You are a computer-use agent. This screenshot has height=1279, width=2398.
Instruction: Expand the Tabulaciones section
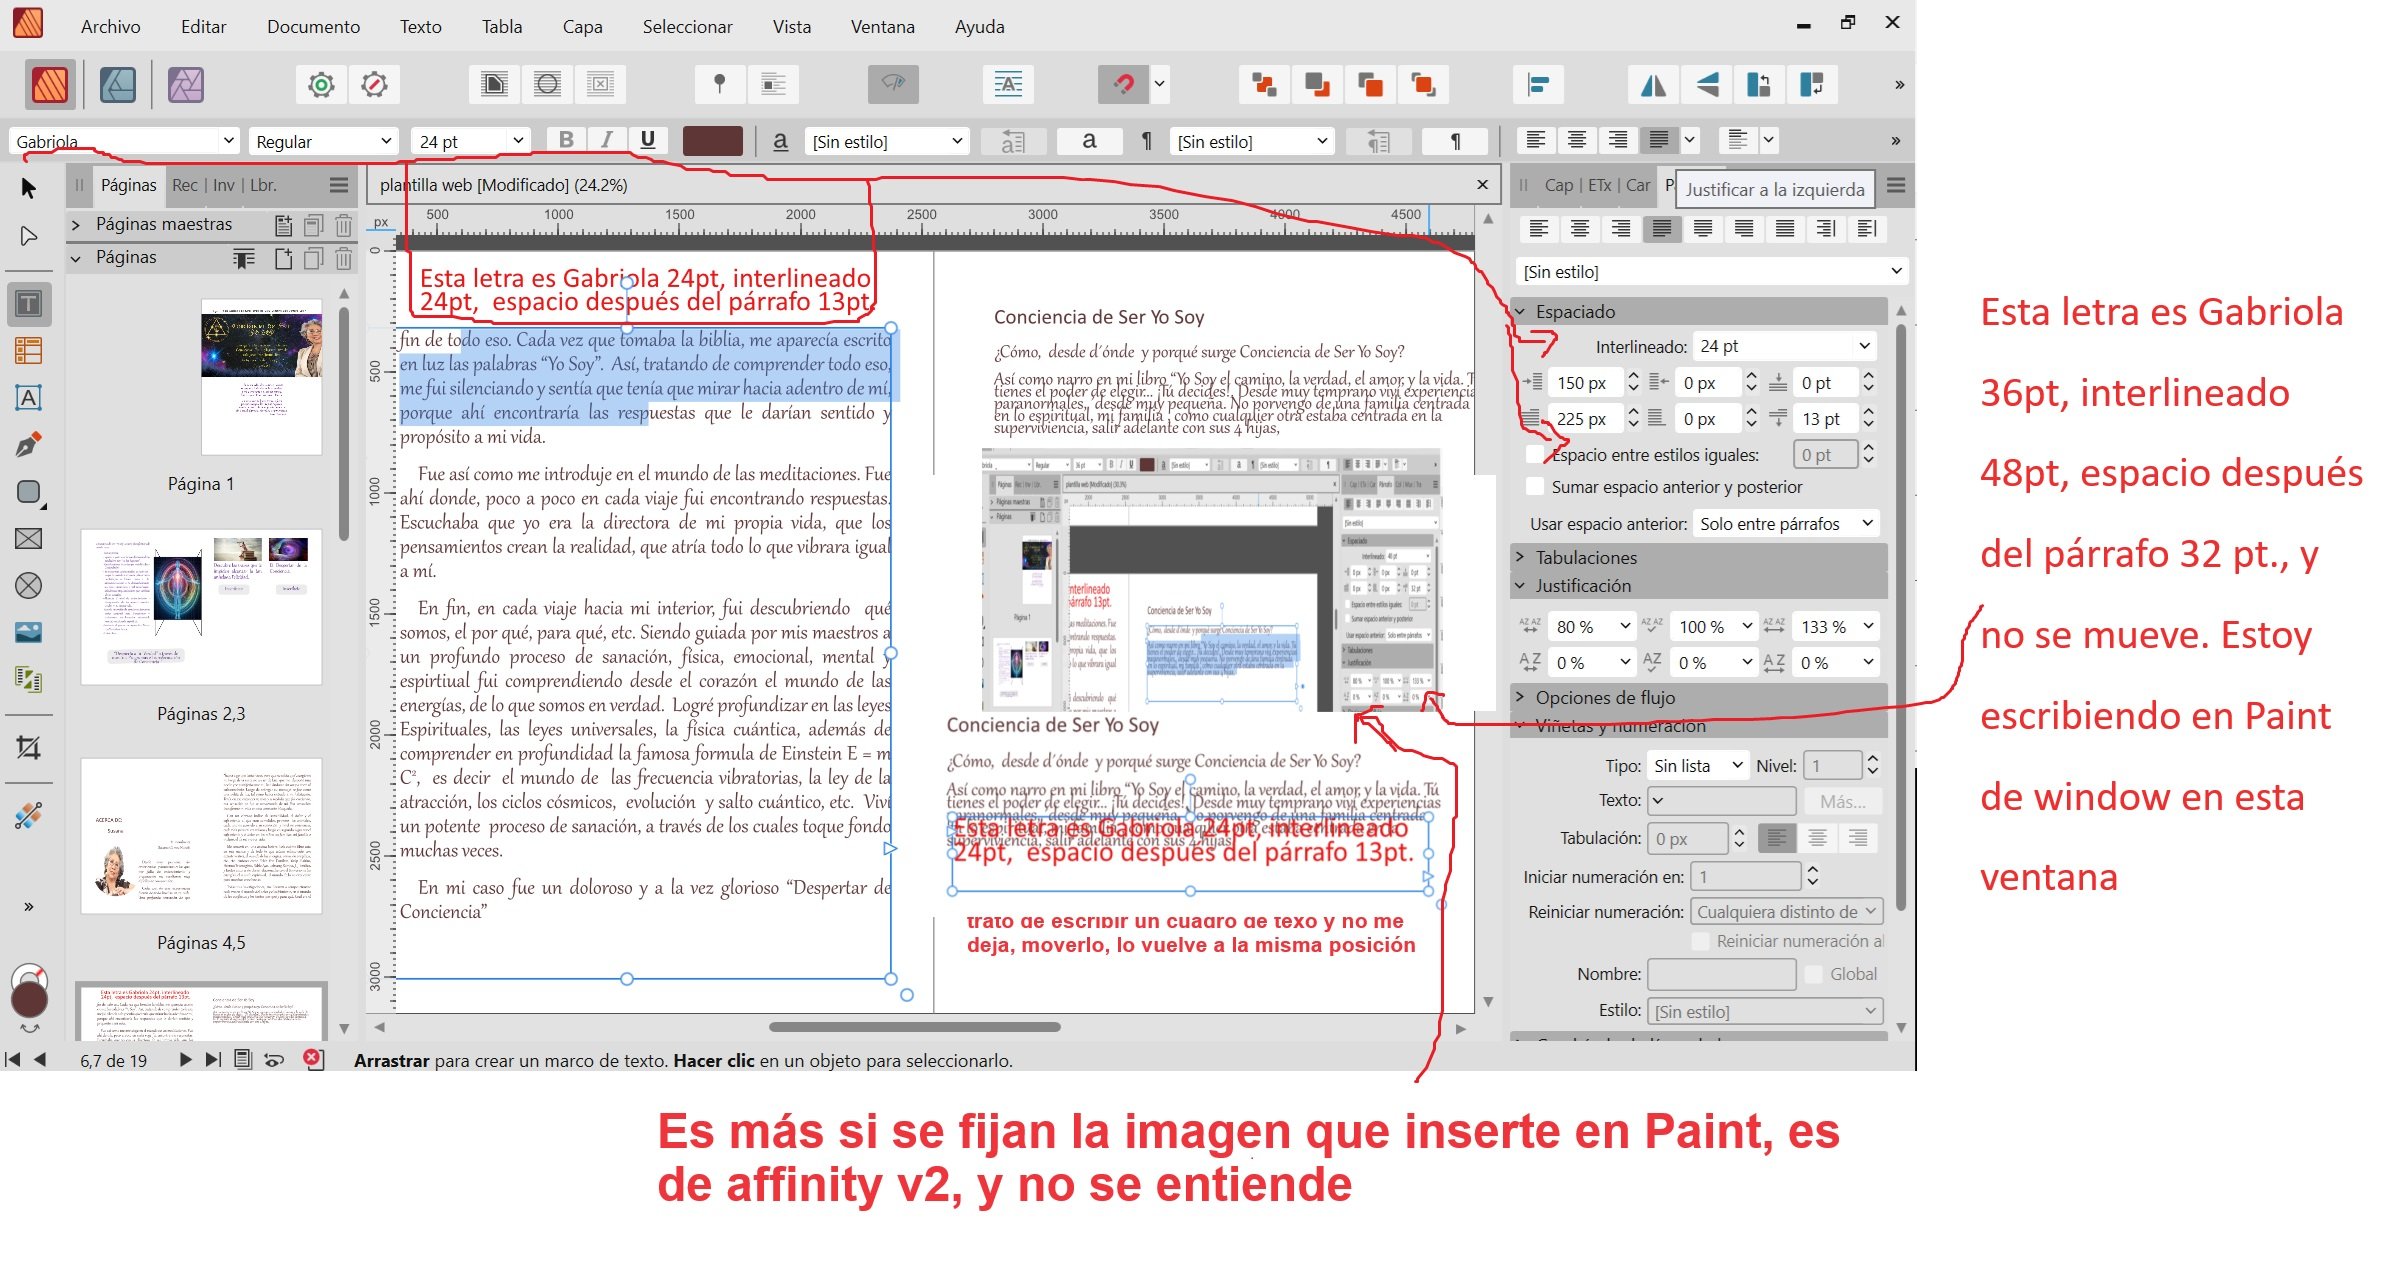pos(1521,557)
